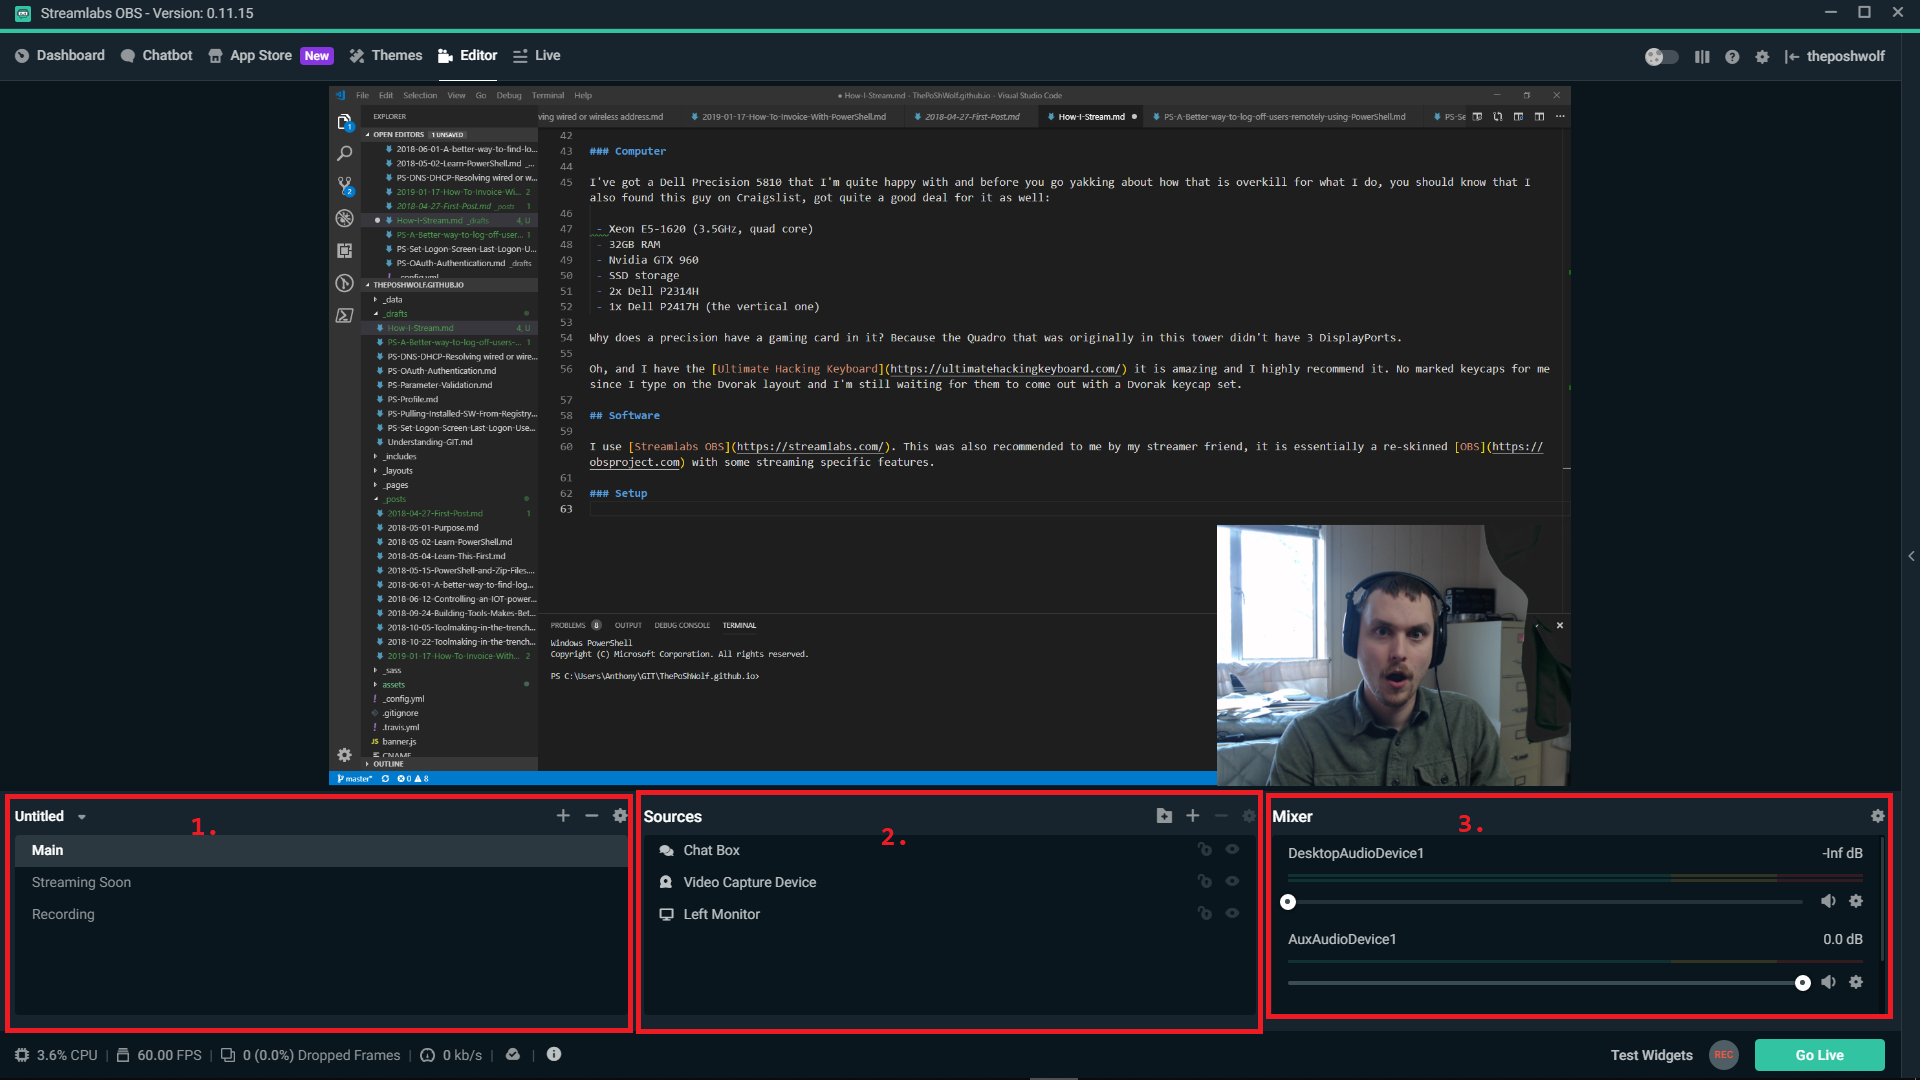1920x1080 pixels.
Task: Select the Streaming Soon scene
Action: 320,882
